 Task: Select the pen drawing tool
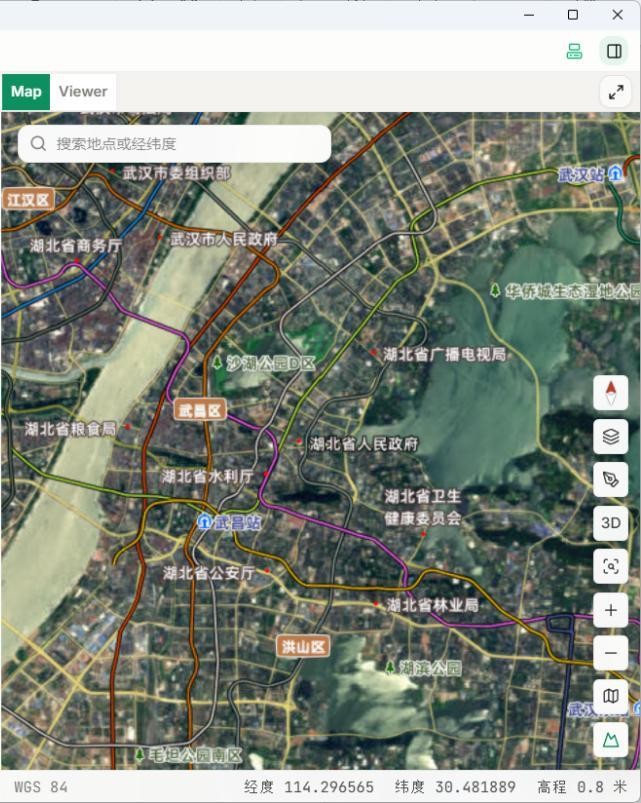[x=610, y=480]
